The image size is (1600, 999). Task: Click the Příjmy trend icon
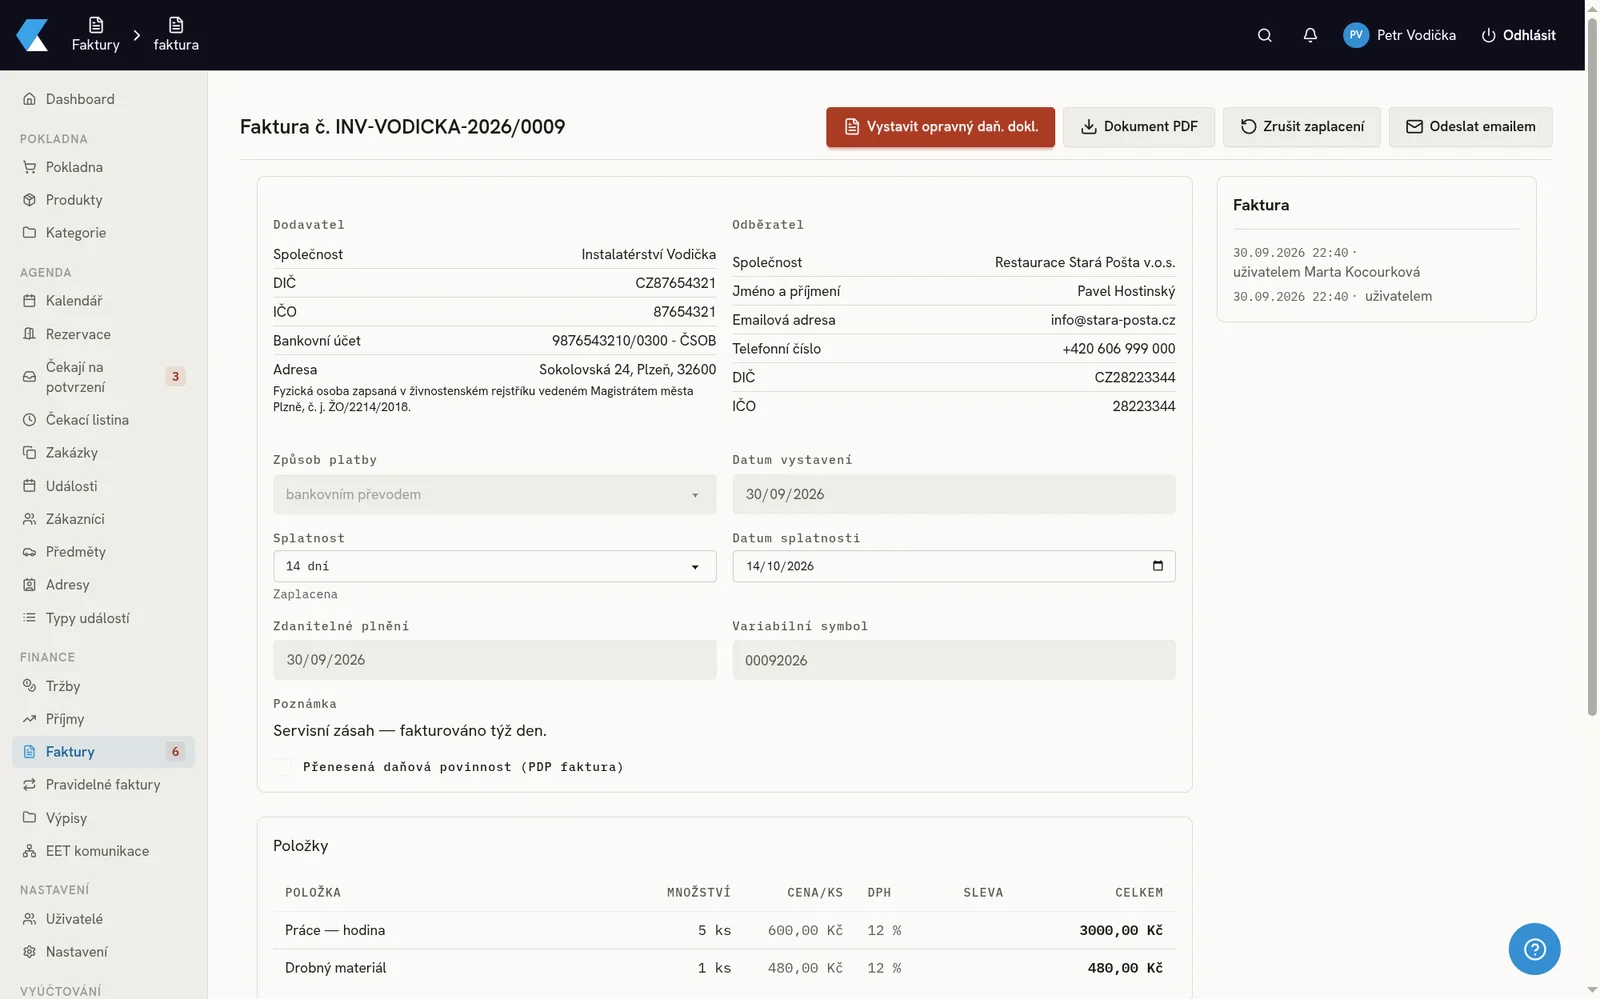pyautogui.click(x=29, y=719)
